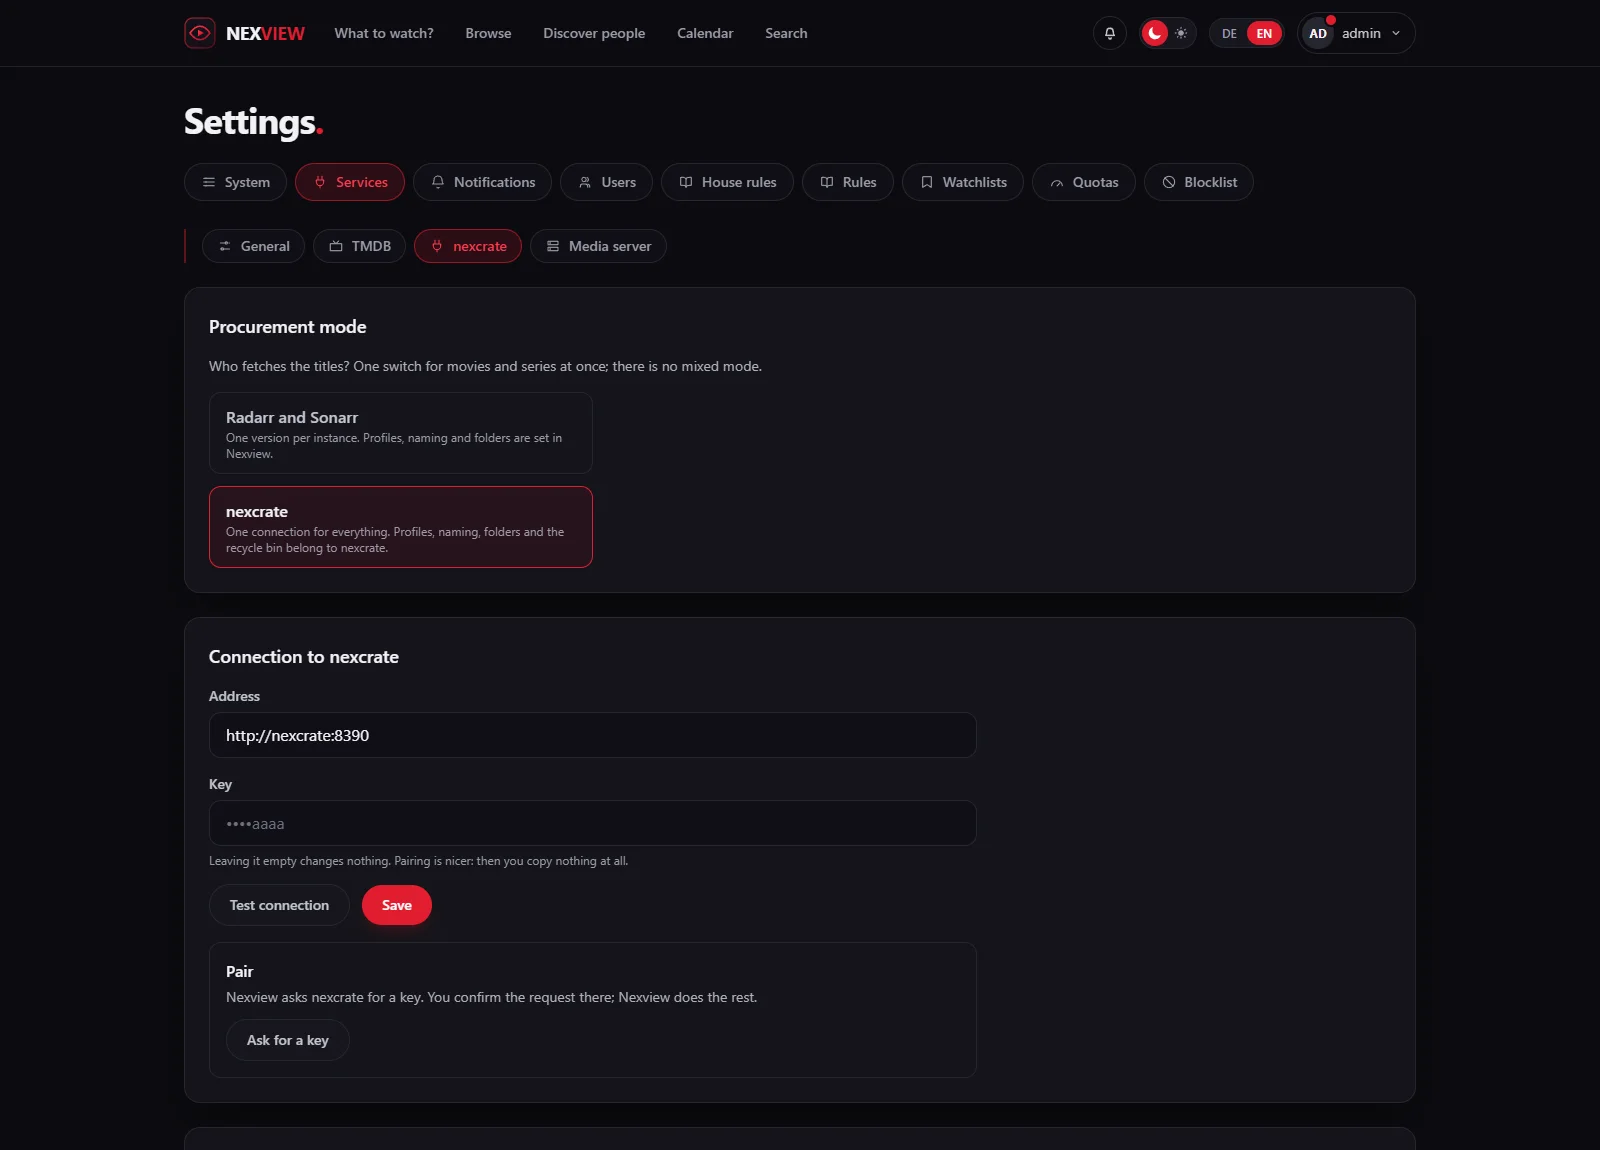Click the Services tab plug icon
This screenshot has width=1600, height=1150.
[320, 182]
